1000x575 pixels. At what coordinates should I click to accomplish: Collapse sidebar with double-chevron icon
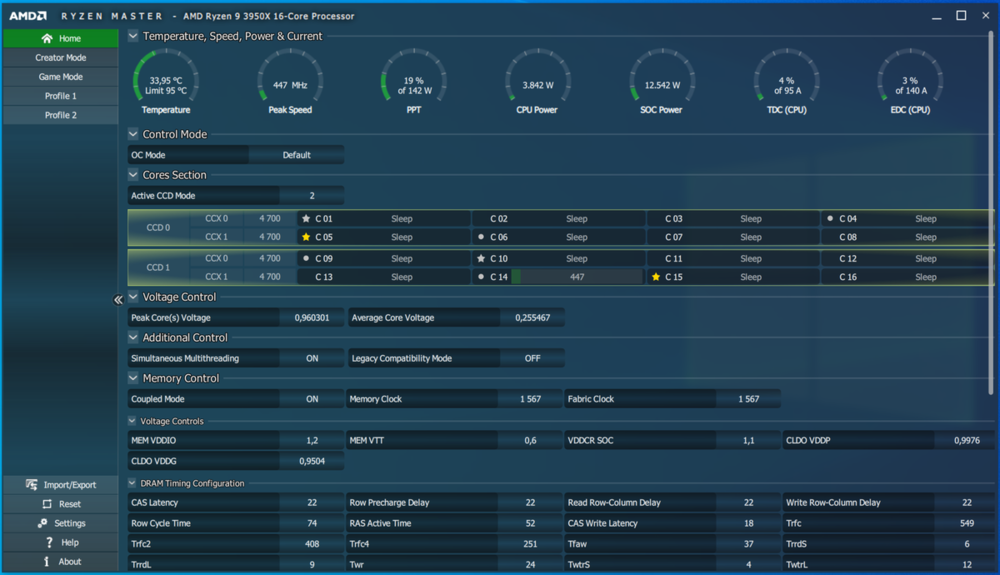coord(118,300)
